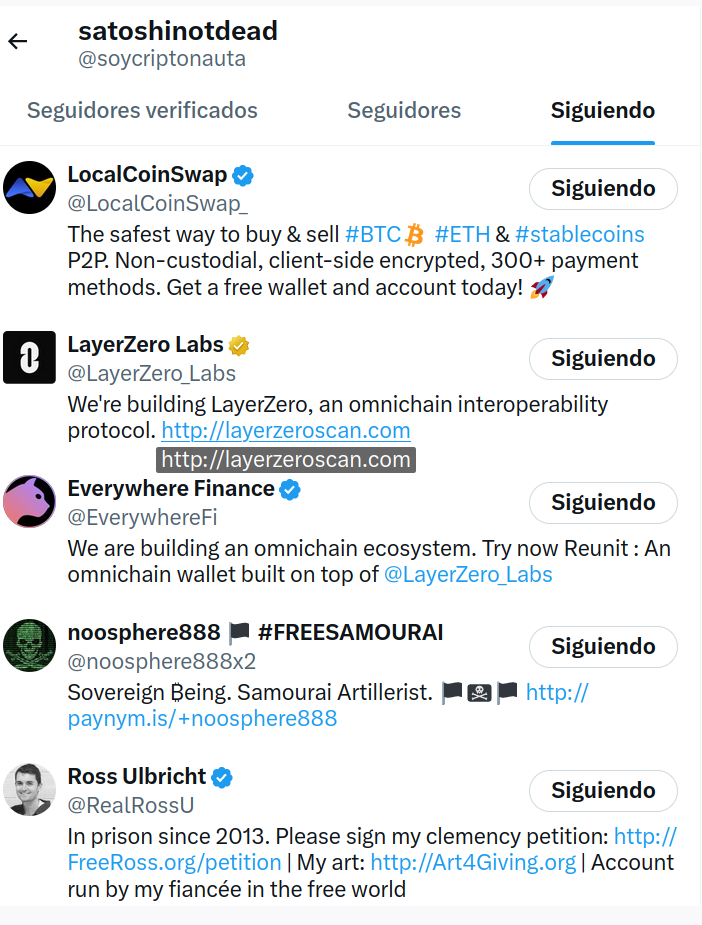
Task: Click the back arrow icon
Action: [18, 41]
